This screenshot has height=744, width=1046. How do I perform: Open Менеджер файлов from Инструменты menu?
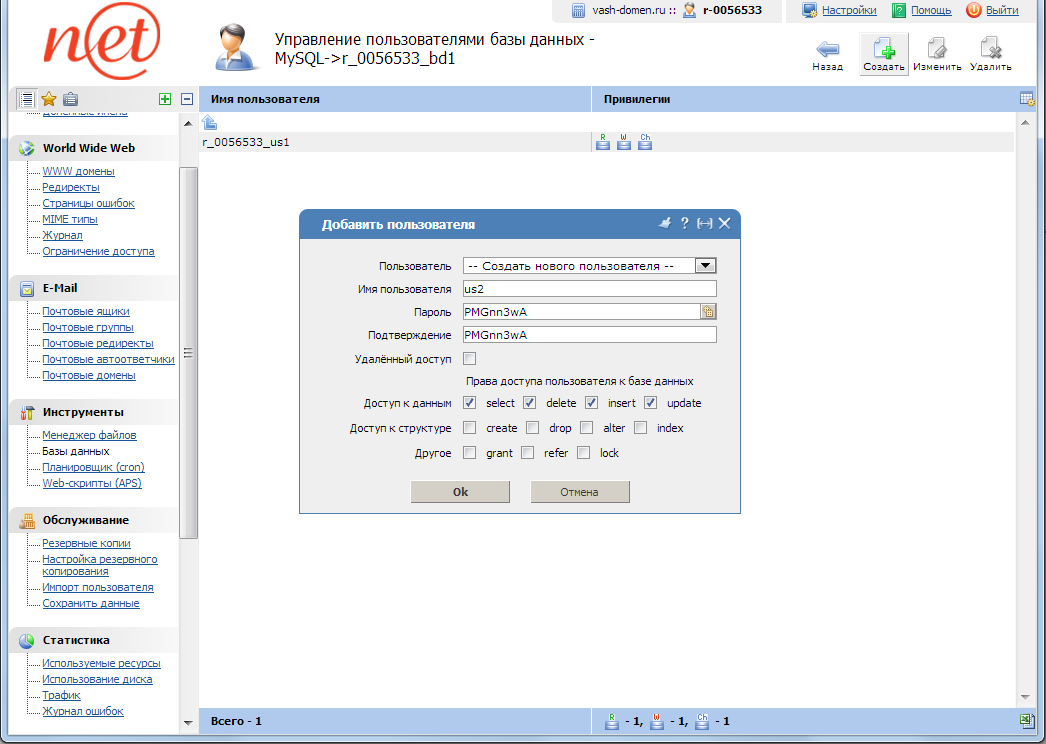pos(89,436)
